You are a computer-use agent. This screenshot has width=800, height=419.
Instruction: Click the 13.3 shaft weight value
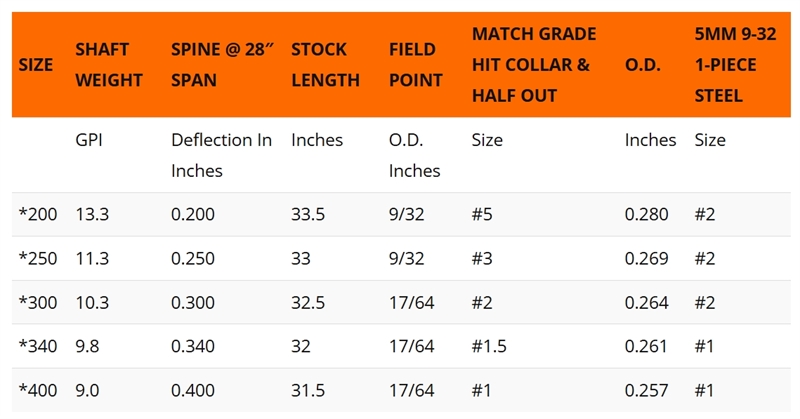click(93, 214)
